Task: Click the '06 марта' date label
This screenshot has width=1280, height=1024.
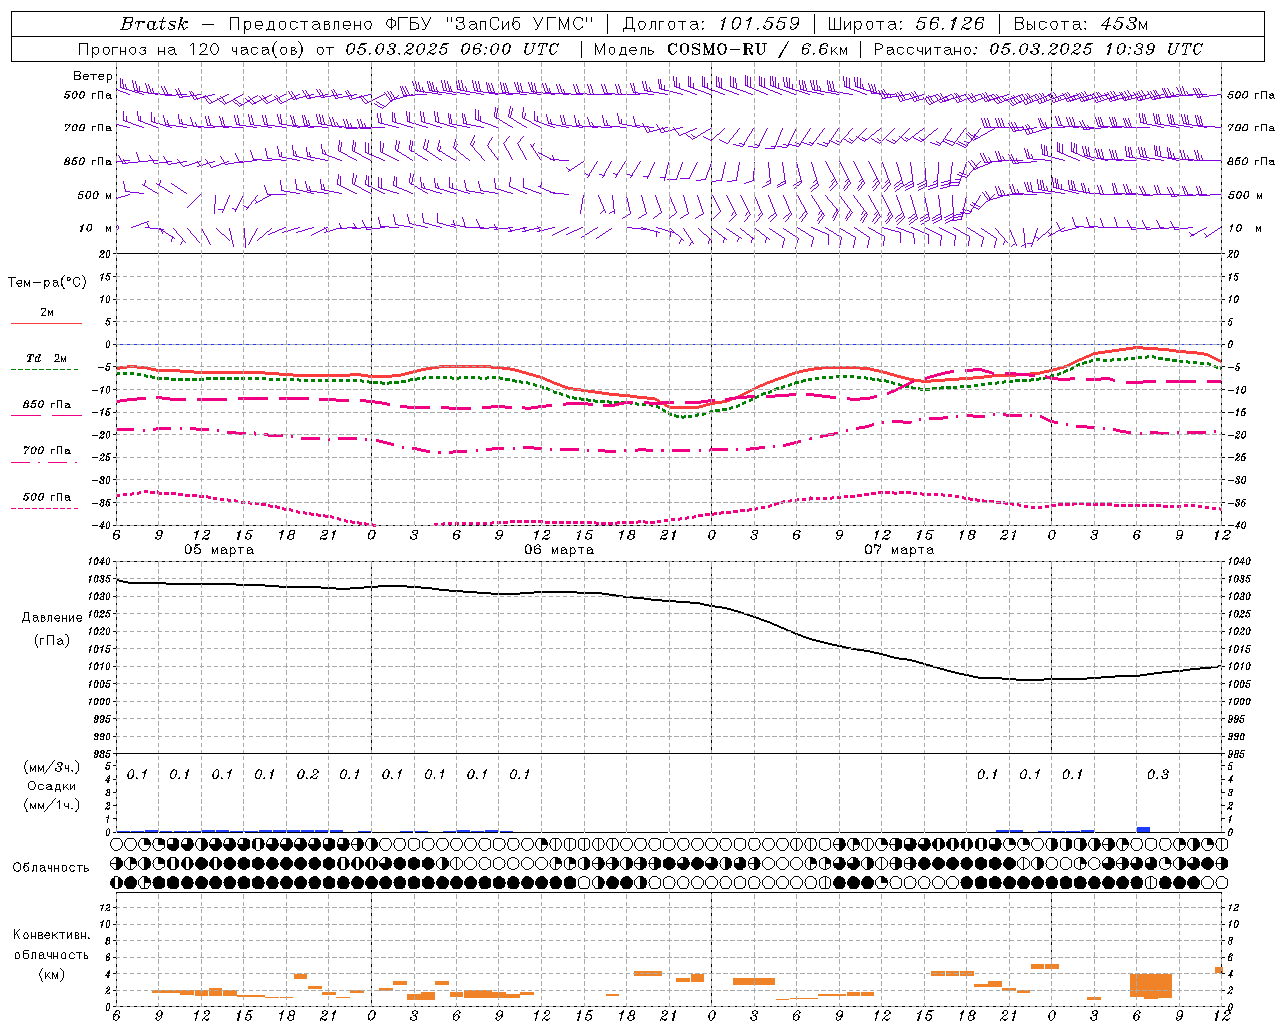Action: pyautogui.click(x=559, y=550)
